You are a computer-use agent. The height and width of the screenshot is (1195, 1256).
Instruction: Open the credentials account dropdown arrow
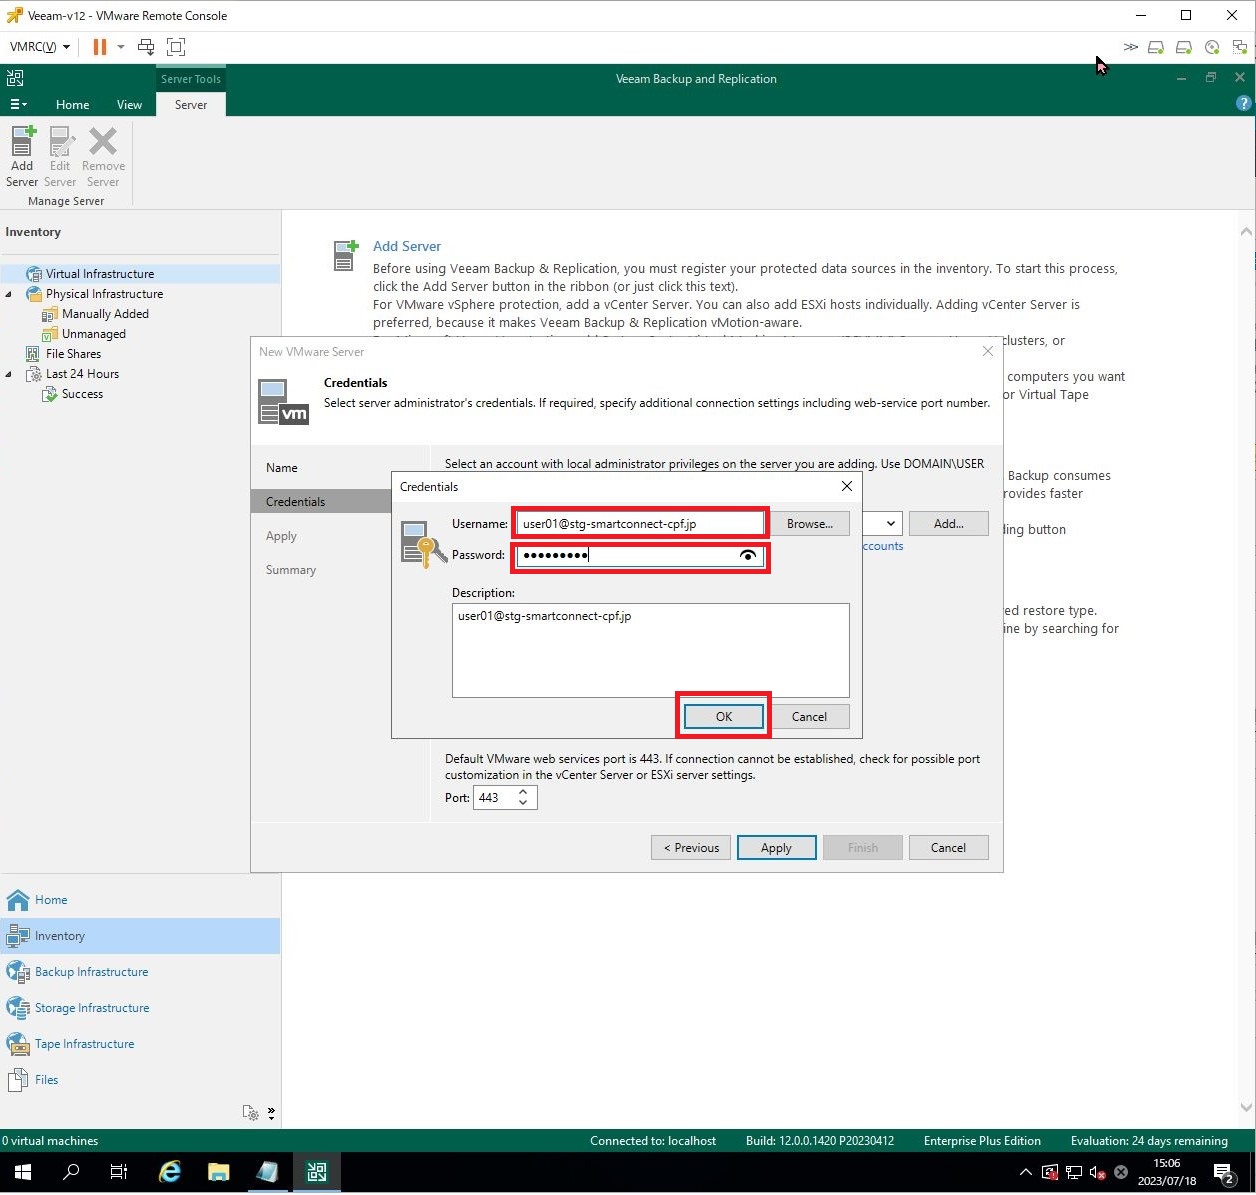(890, 523)
